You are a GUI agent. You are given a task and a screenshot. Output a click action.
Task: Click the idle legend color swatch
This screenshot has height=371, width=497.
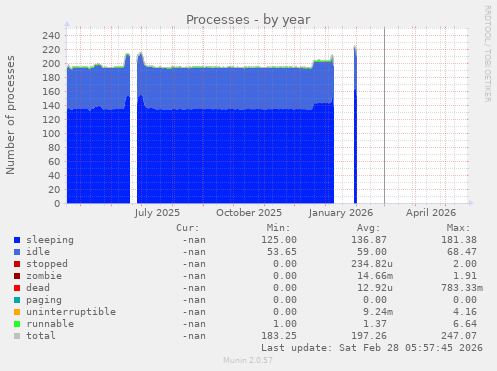coord(17,252)
